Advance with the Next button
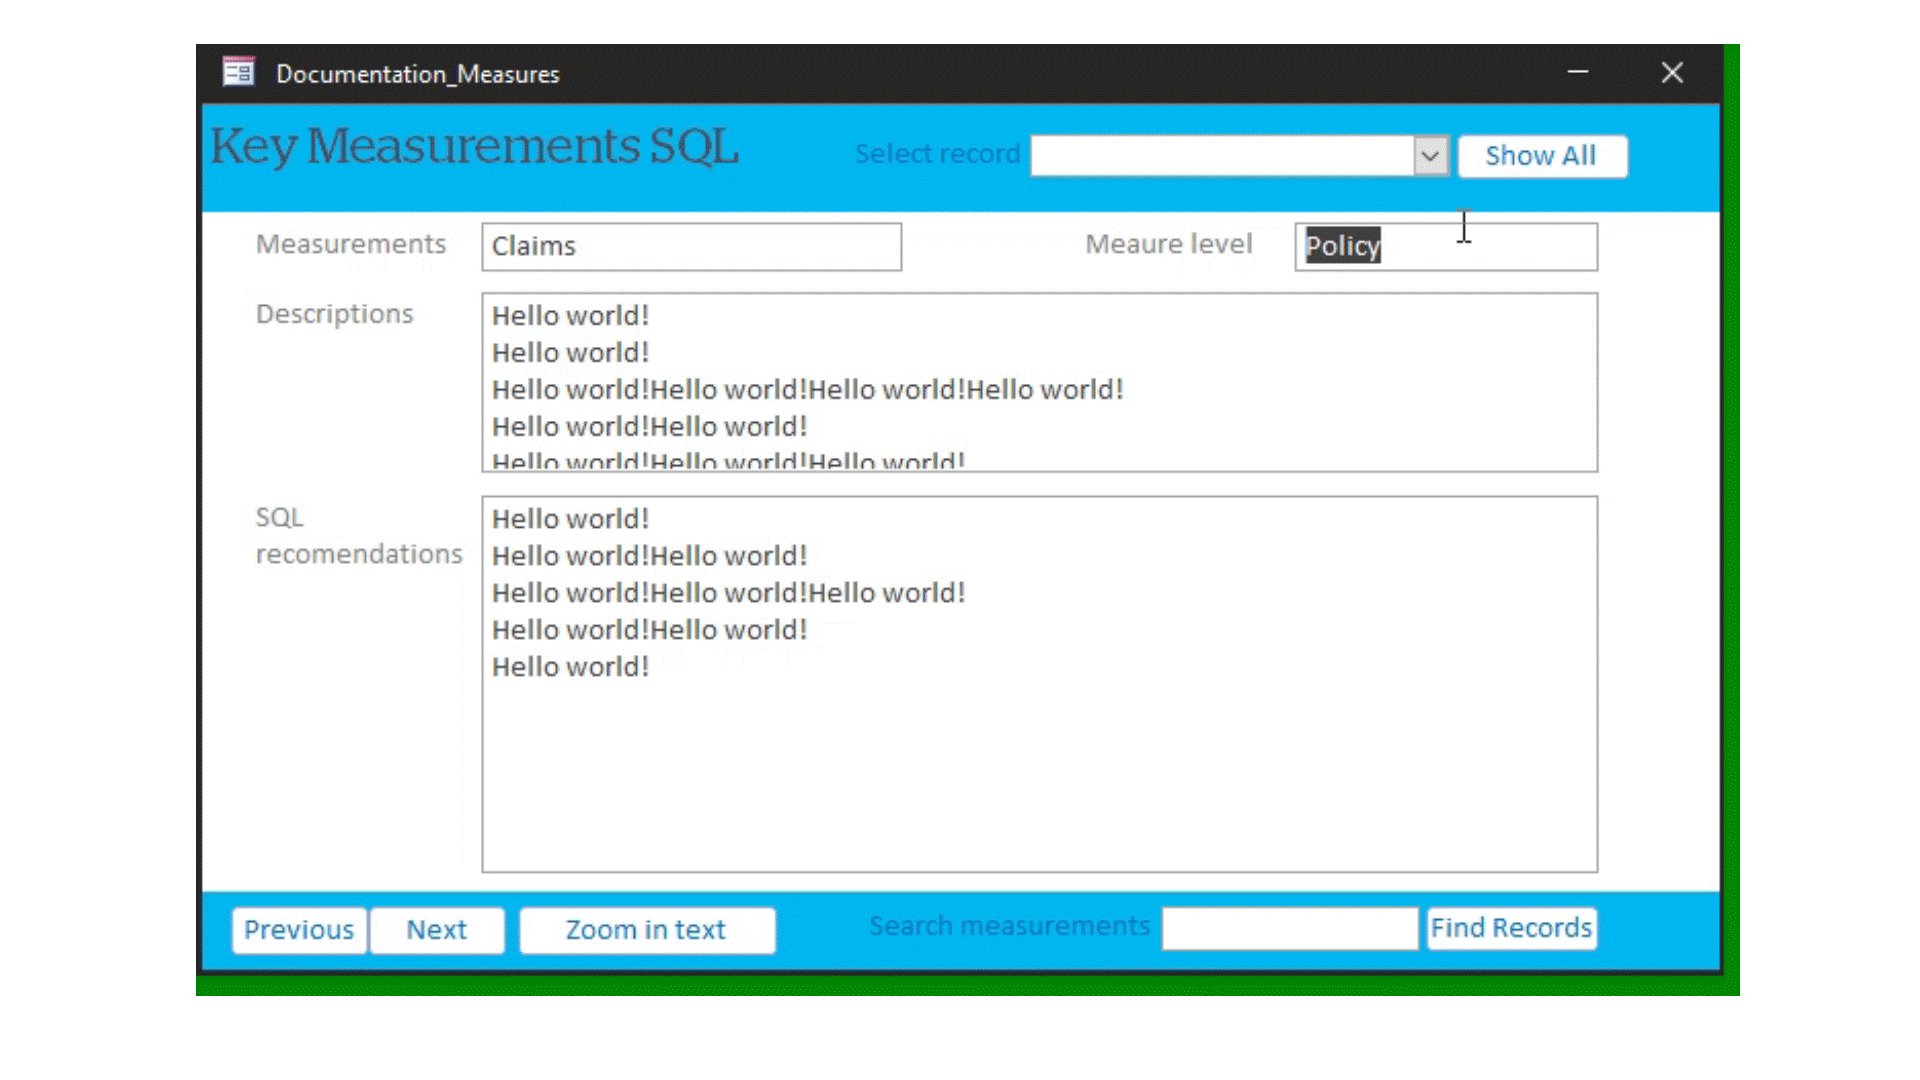 437,930
